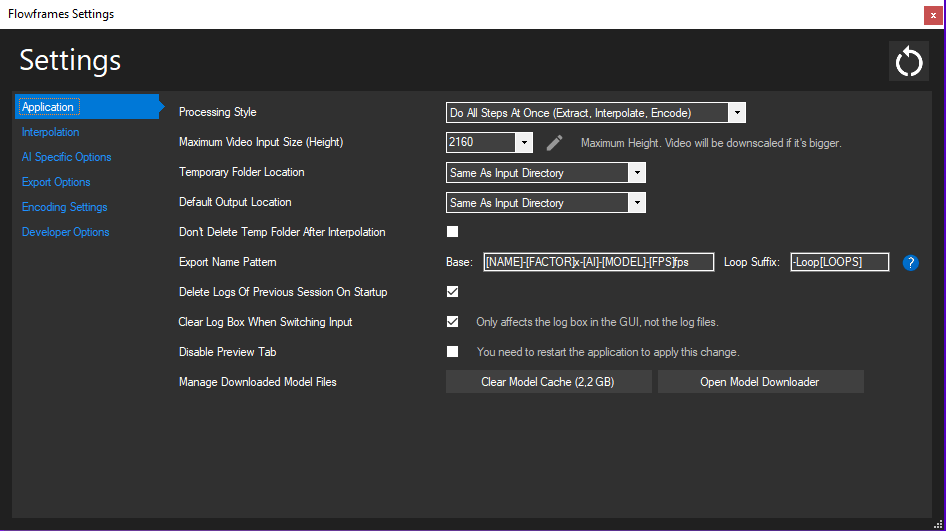Go to the Export Options tab

coord(56,182)
